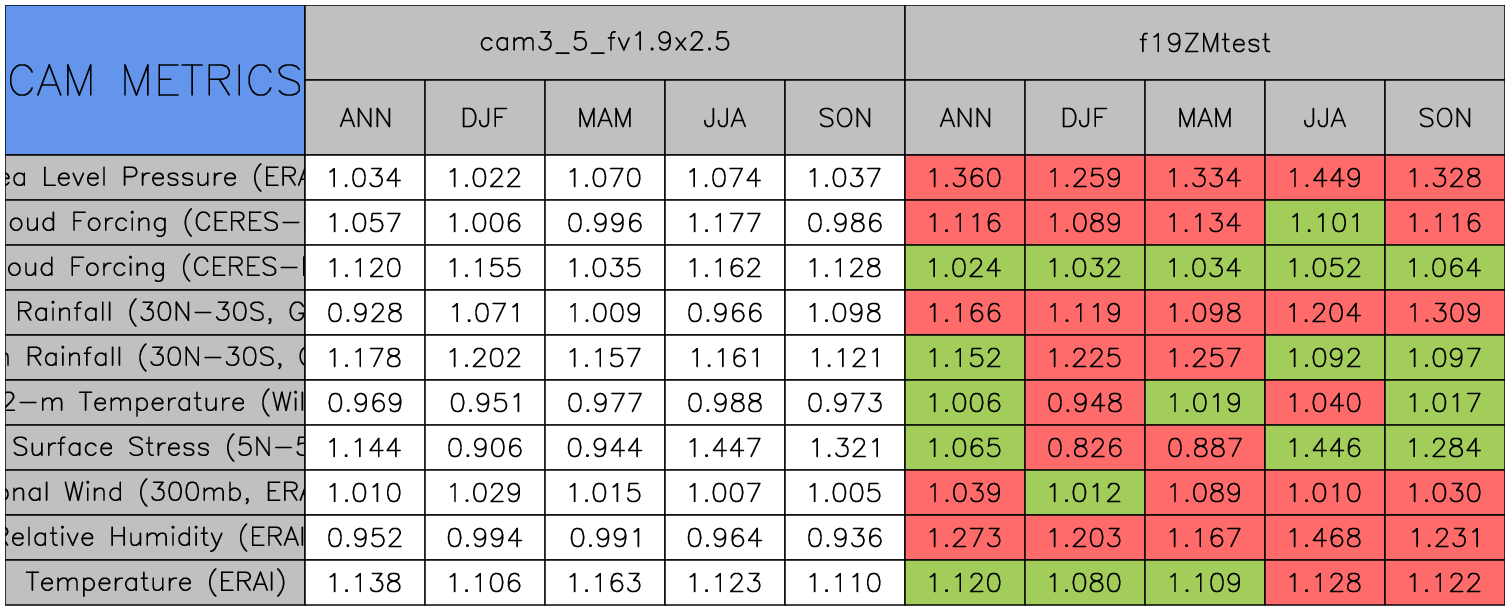The image size is (1510, 611).
Task: Click the DJF header under f19ZMtest
Action: coord(1084,118)
